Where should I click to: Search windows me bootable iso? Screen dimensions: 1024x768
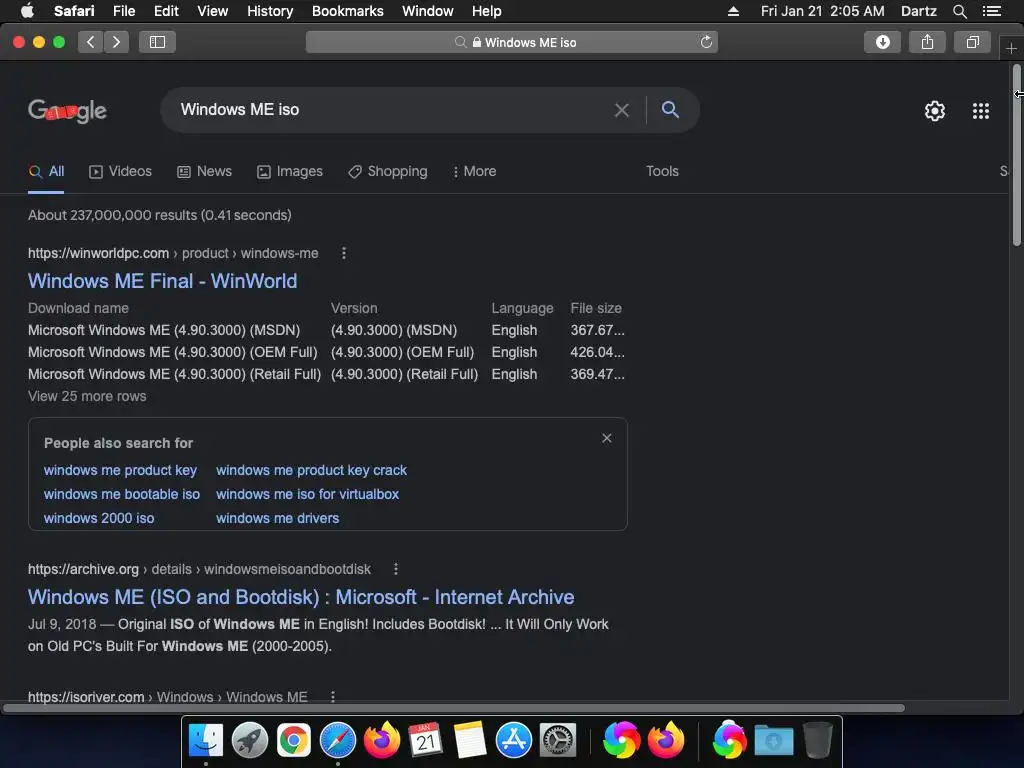(x=122, y=494)
